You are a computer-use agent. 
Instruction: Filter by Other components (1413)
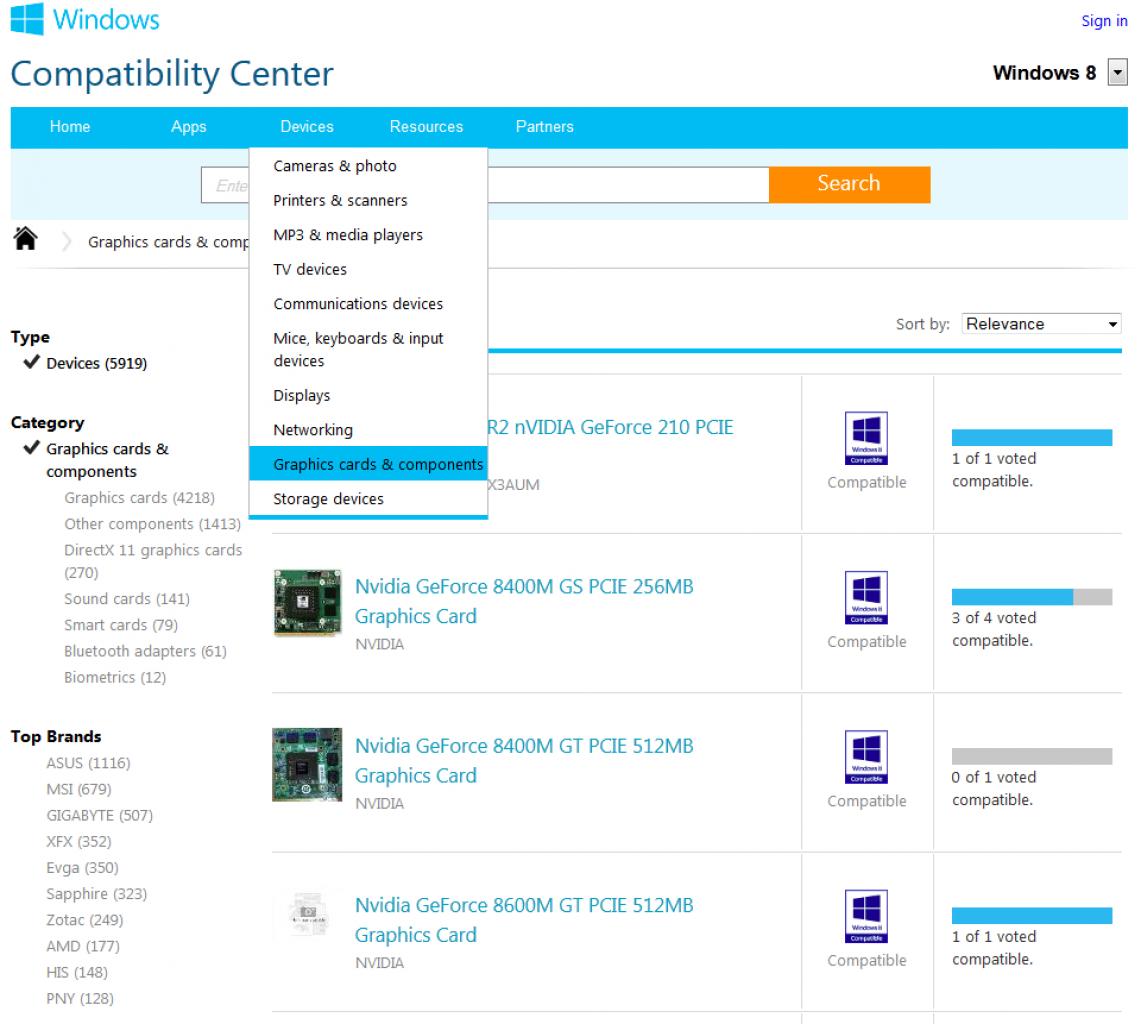(x=152, y=524)
